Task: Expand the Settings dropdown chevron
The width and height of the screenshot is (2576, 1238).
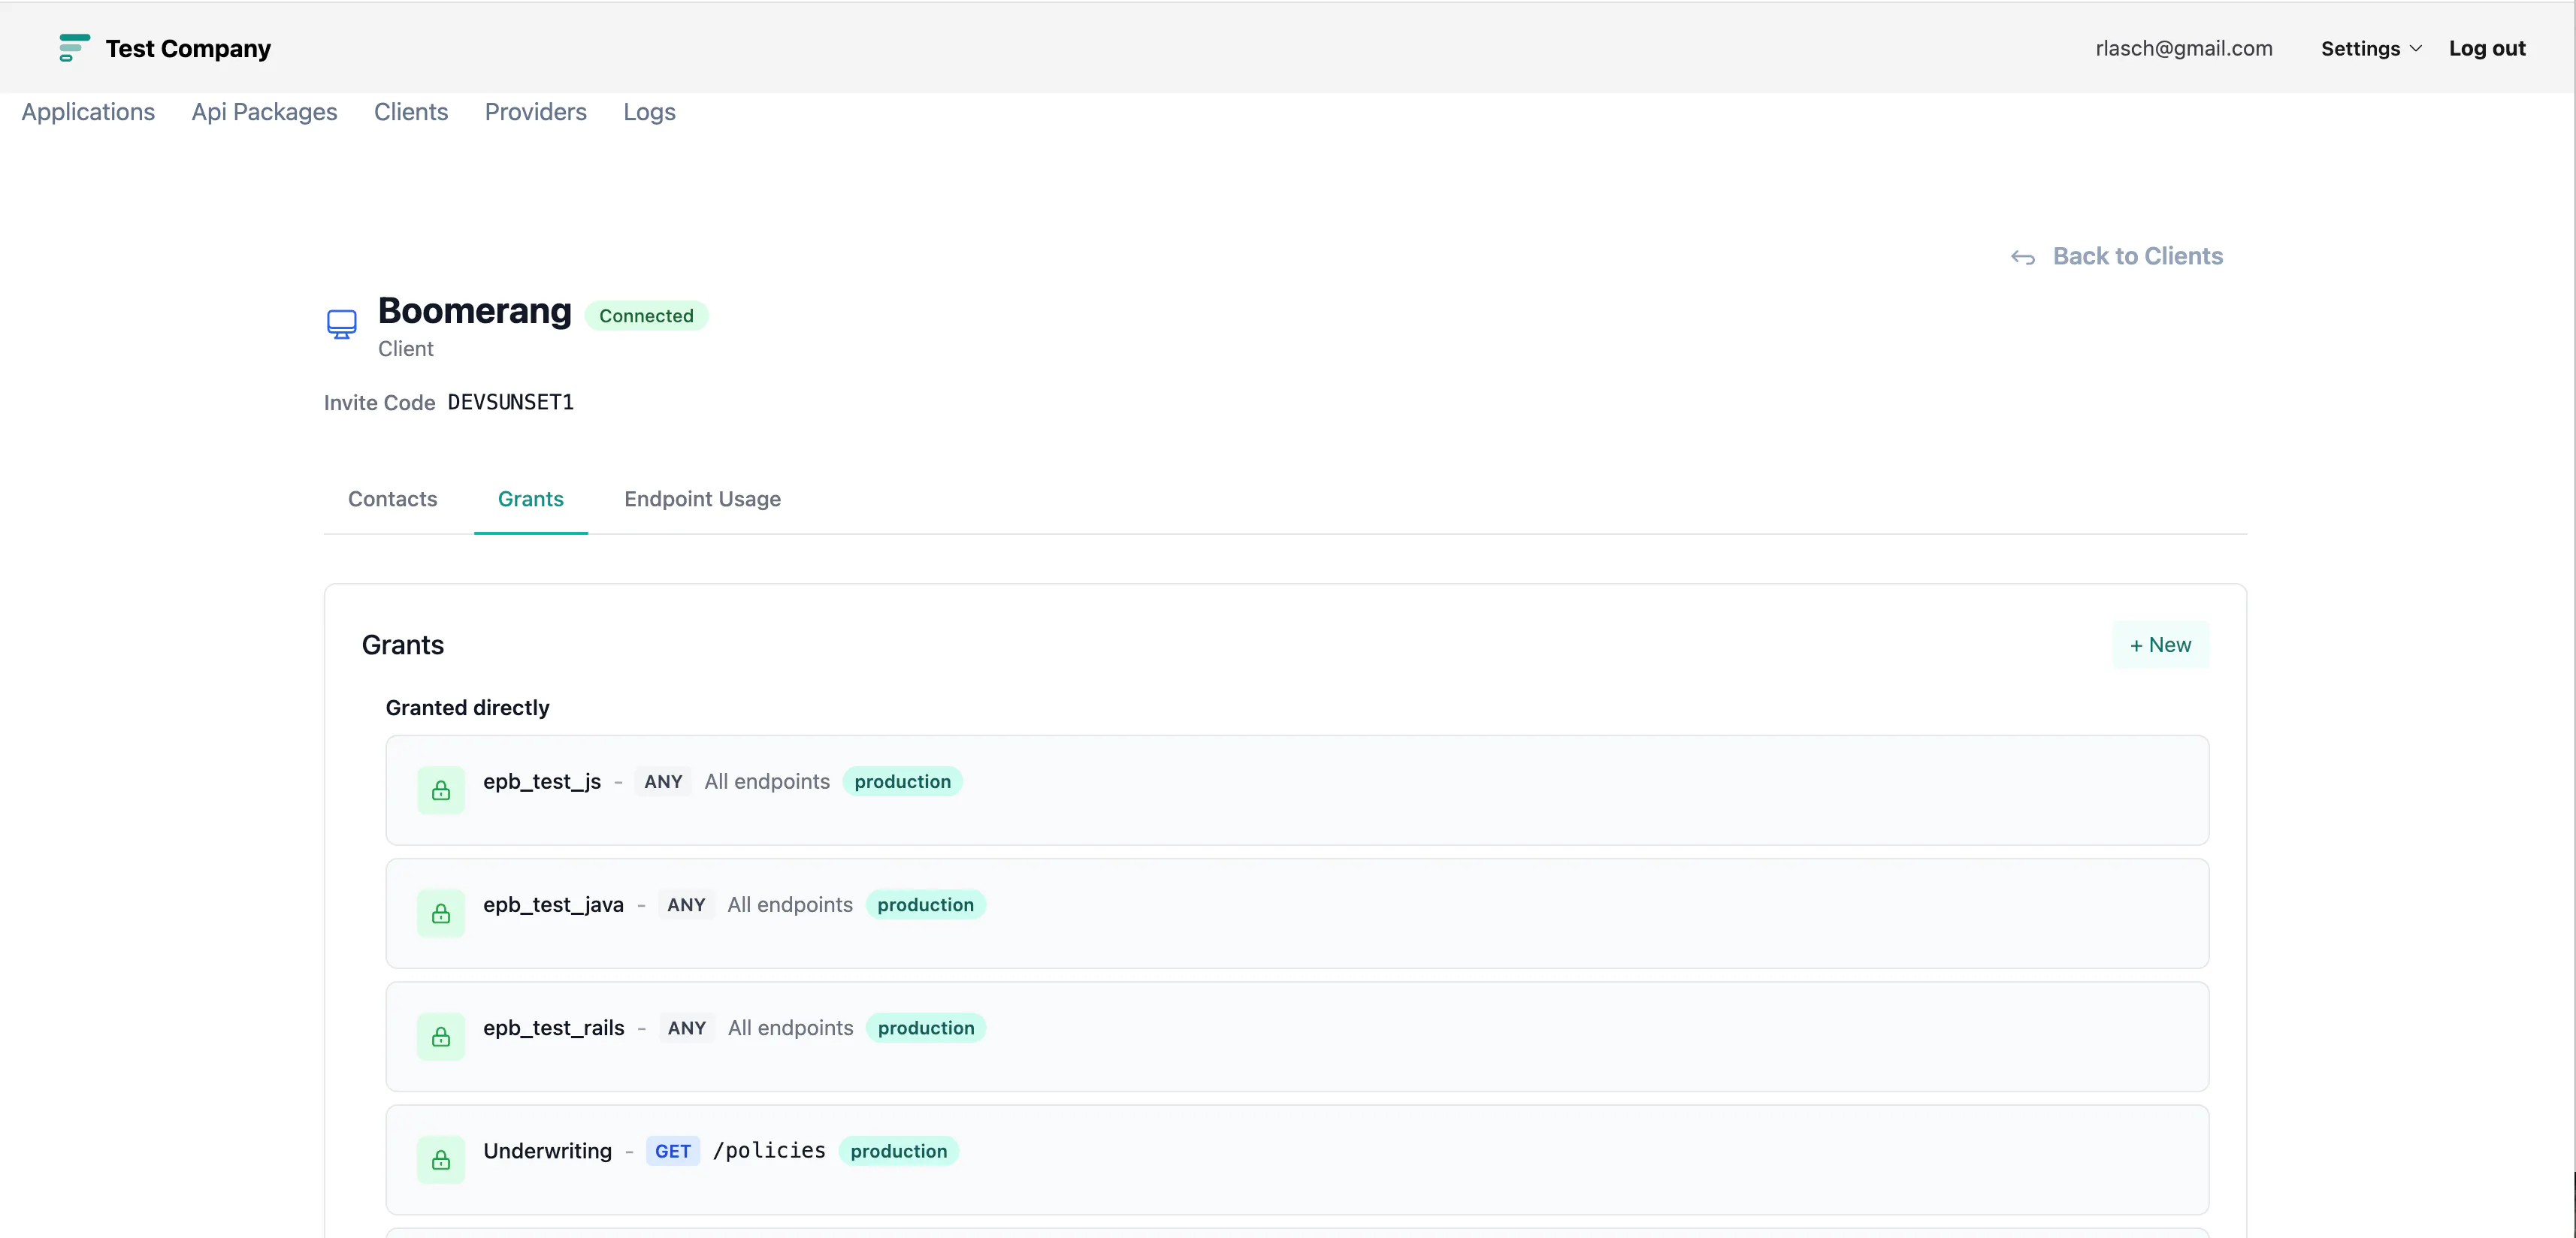Action: (x=2416, y=49)
